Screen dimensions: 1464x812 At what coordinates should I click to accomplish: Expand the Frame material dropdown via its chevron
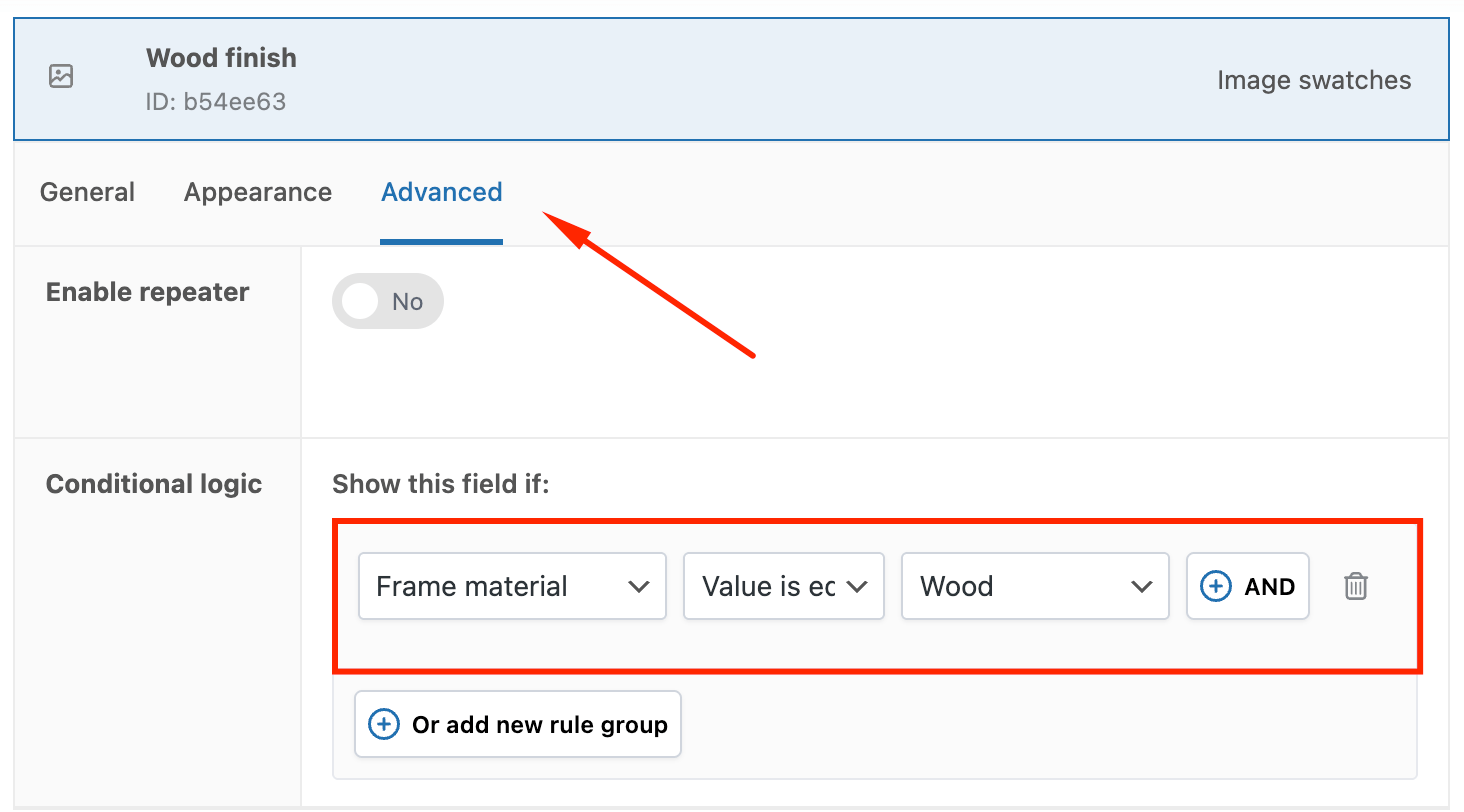[640, 586]
